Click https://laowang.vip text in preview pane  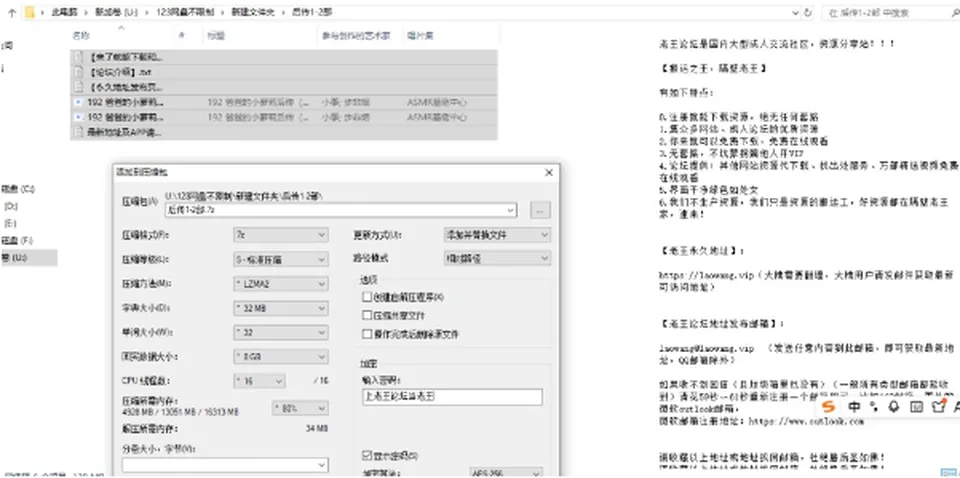707,275
